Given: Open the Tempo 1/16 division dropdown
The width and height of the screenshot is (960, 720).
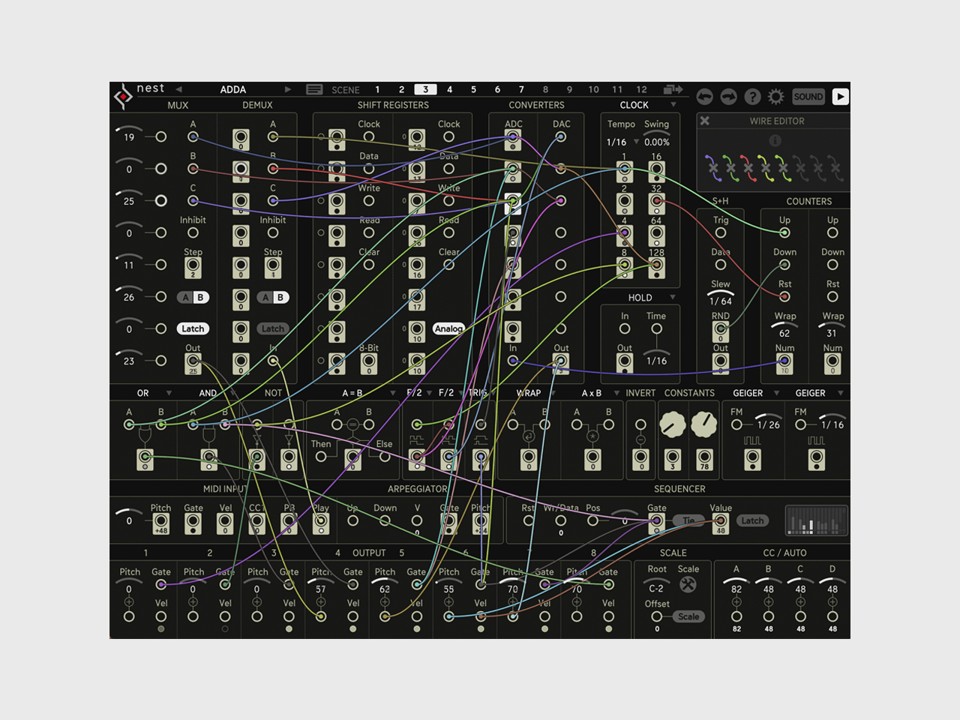Looking at the screenshot, I should tap(636, 142).
